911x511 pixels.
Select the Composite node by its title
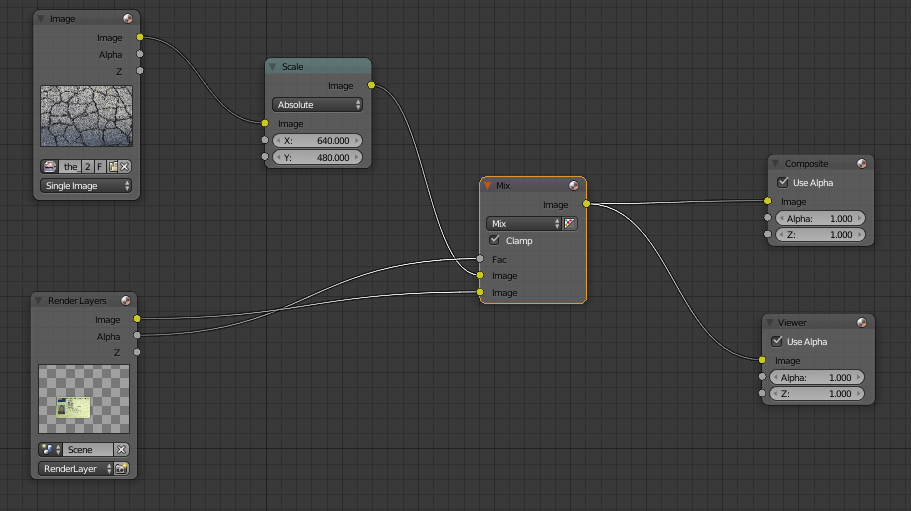[806, 164]
